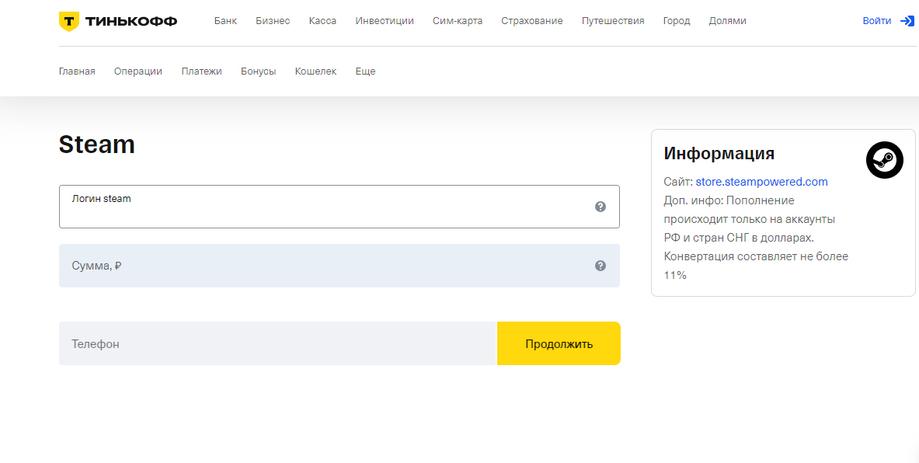Click the Tinkoff shield logo
The height and width of the screenshot is (463, 919).
69,22
